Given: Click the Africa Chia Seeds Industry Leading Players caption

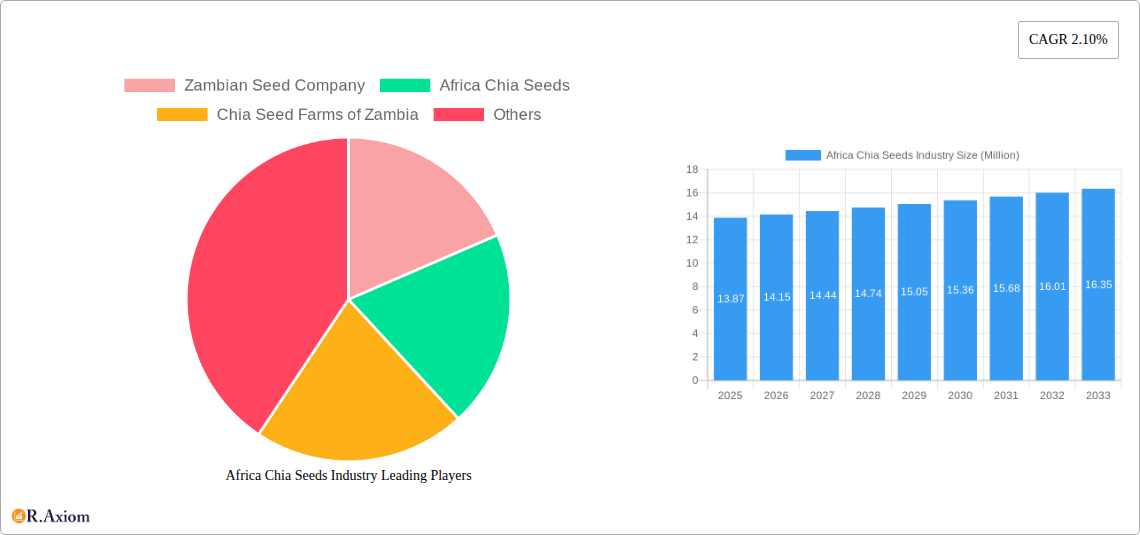Looking at the screenshot, I should tap(349, 475).
